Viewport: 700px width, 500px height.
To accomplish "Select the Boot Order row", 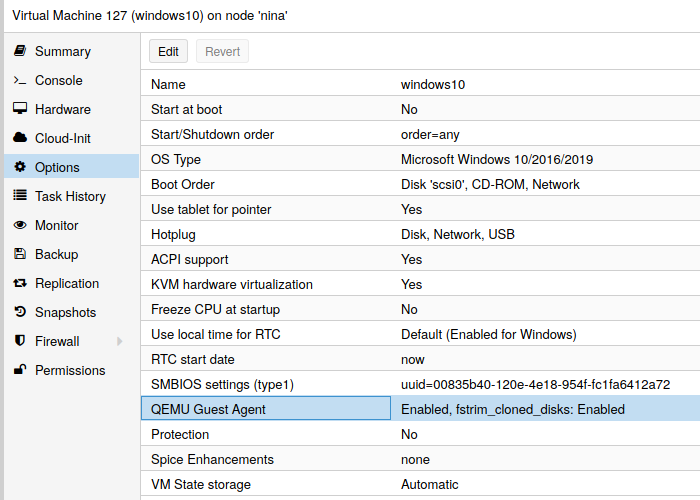I will (x=420, y=184).
